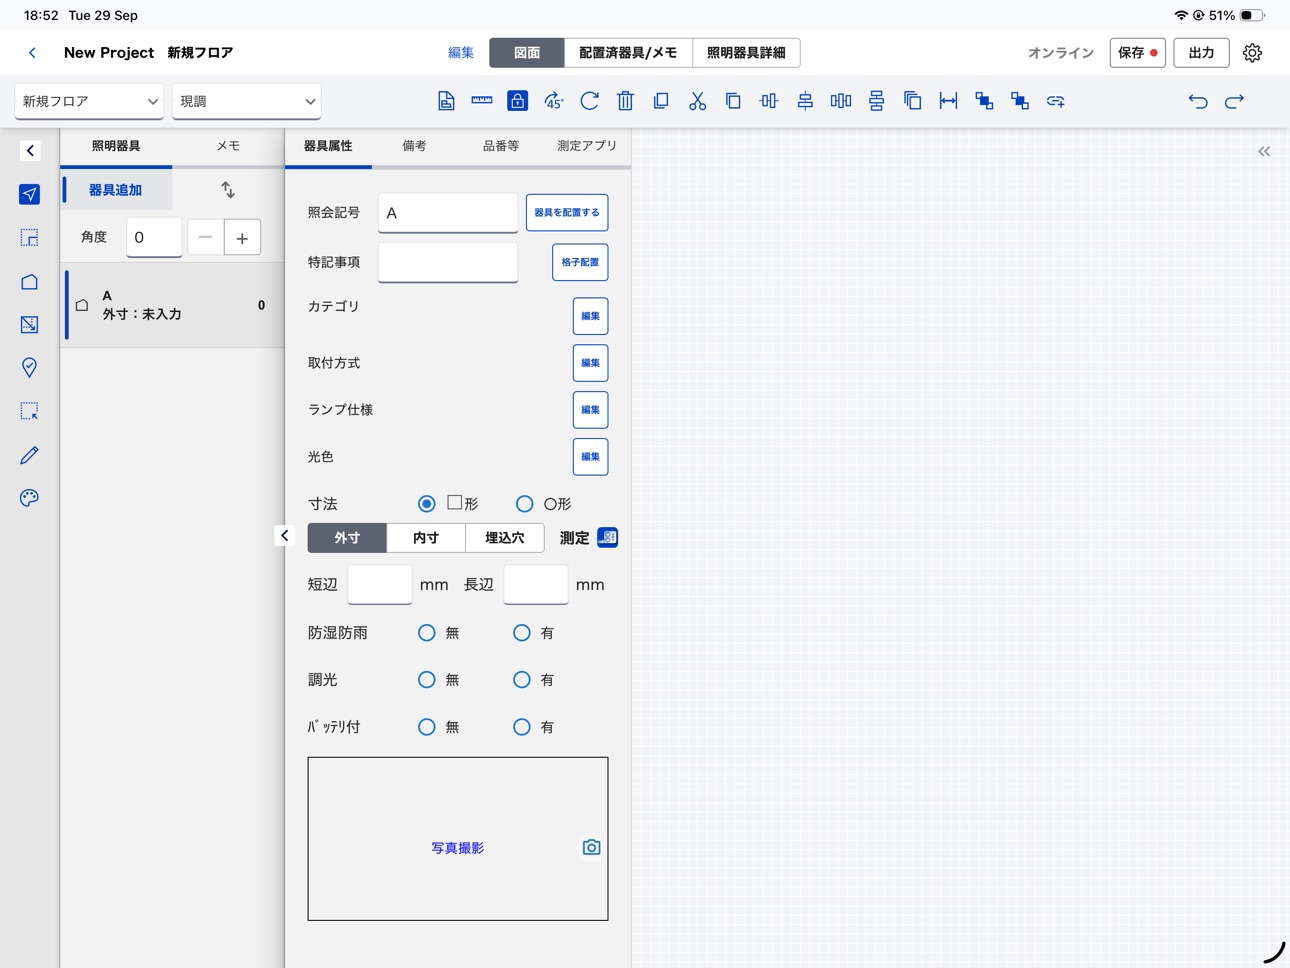This screenshot has height=968, width=1290.
Task: Set バッテリ付 to 有
Action: pos(522,727)
